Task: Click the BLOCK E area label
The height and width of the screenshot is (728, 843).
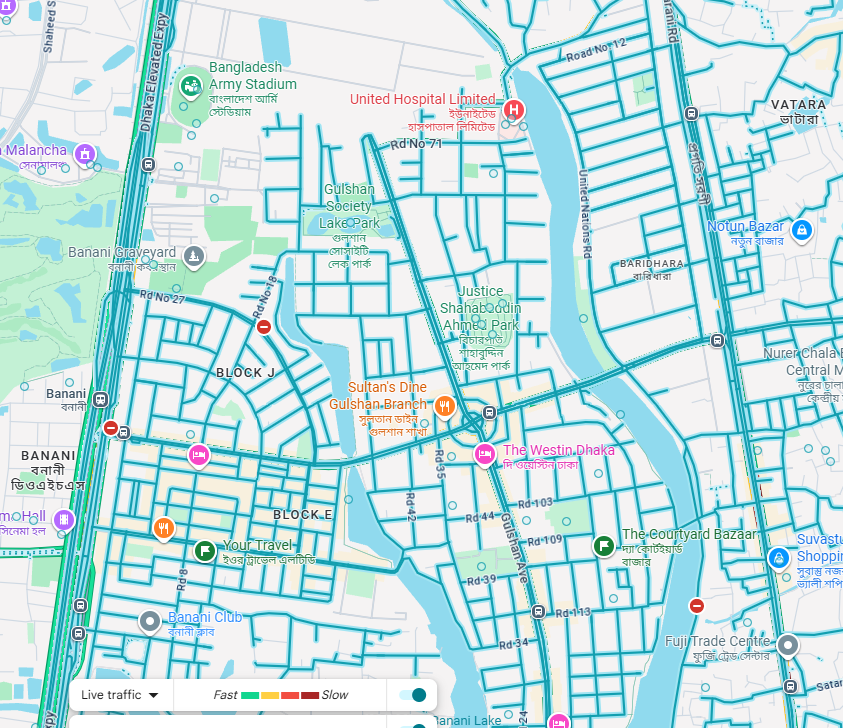Action: (x=303, y=515)
